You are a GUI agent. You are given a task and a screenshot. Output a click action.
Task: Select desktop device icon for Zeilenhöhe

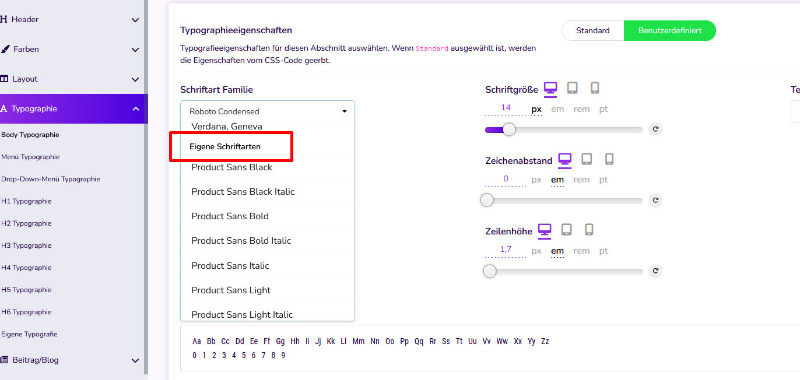point(544,231)
